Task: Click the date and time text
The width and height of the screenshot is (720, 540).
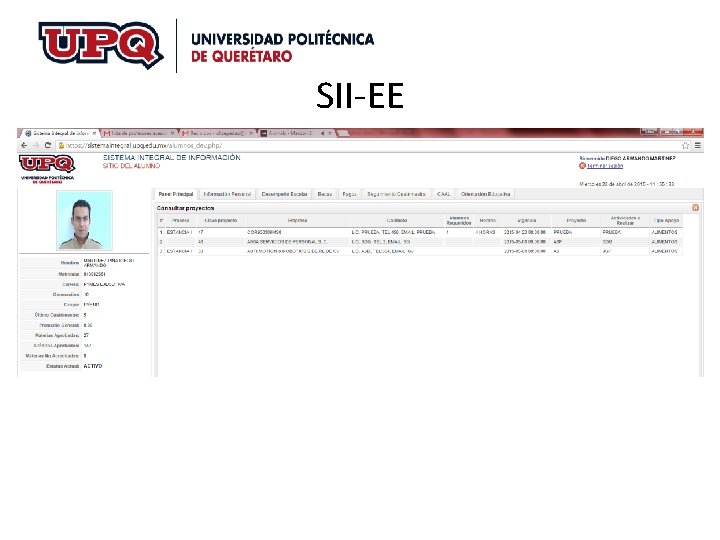Action: 626,184
